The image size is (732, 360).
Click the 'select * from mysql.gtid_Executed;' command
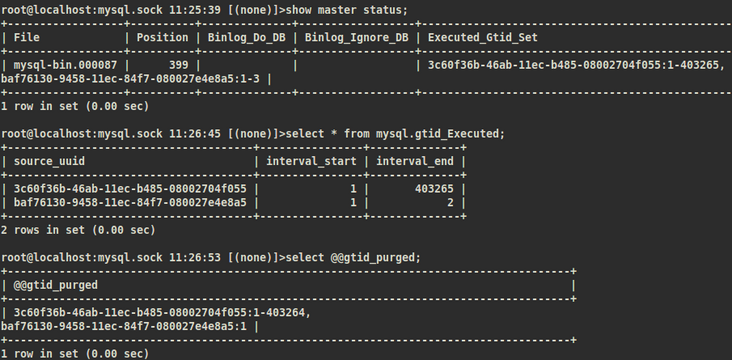click(395, 134)
